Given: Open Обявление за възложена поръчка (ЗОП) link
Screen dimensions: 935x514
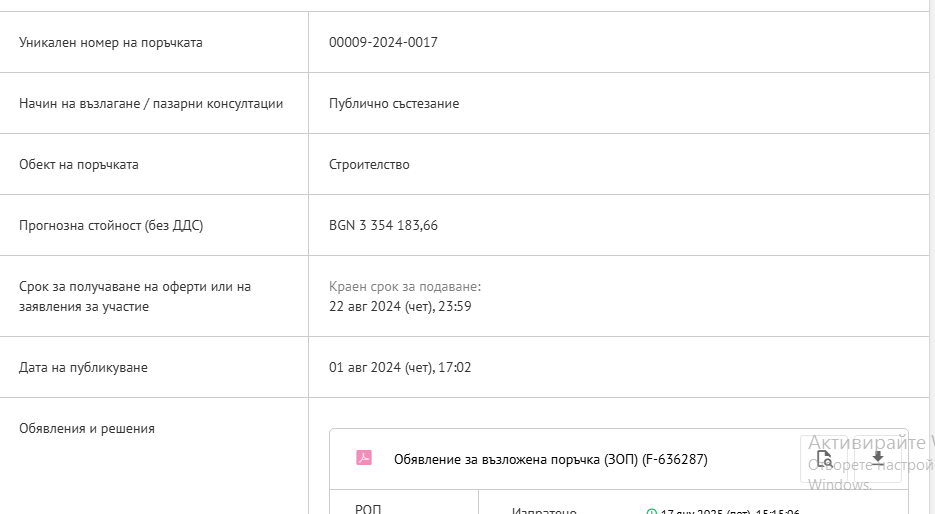Looking at the screenshot, I should coord(550,459).
